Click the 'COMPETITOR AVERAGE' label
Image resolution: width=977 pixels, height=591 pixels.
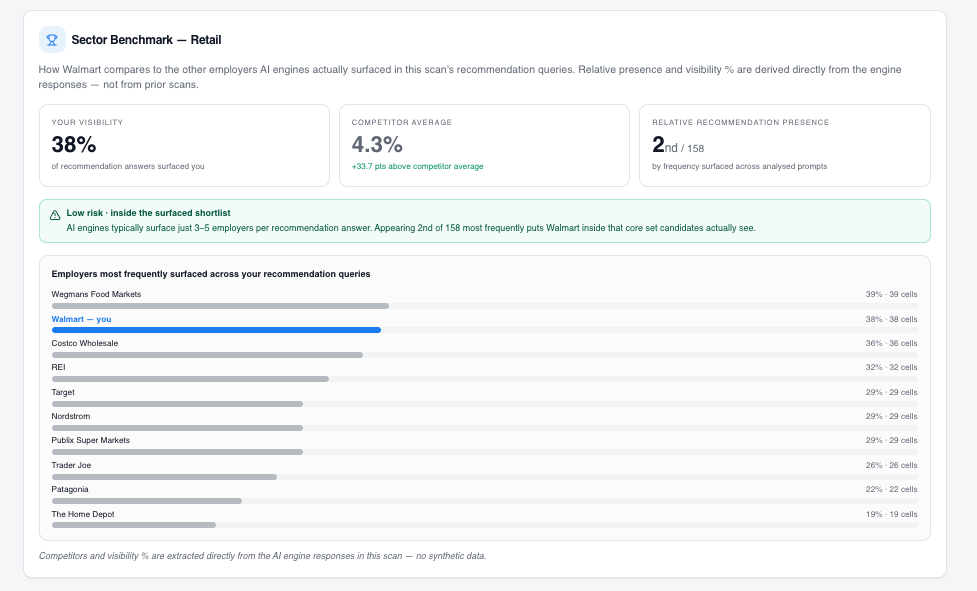pos(402,123)
